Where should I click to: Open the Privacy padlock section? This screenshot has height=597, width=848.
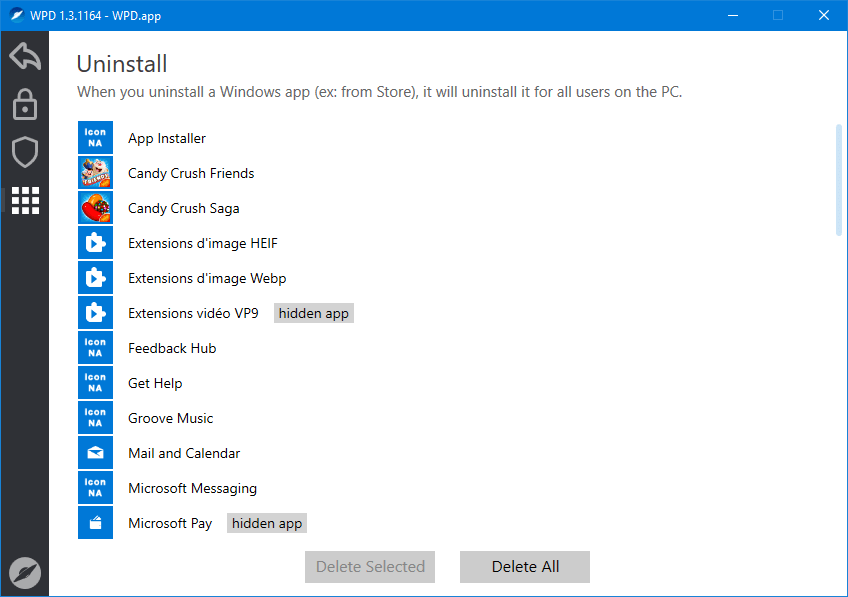tap(25, 104)
